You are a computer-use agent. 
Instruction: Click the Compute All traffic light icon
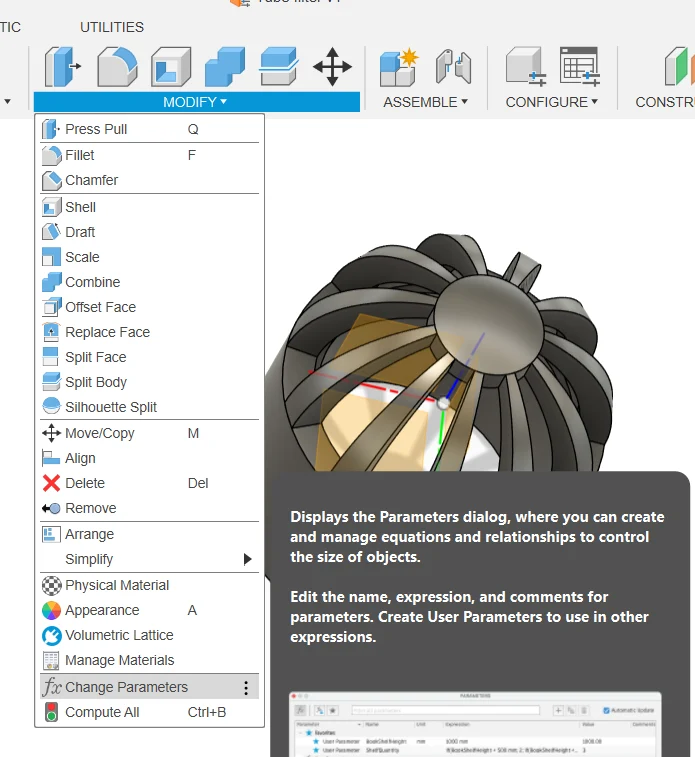click(52, 713)
